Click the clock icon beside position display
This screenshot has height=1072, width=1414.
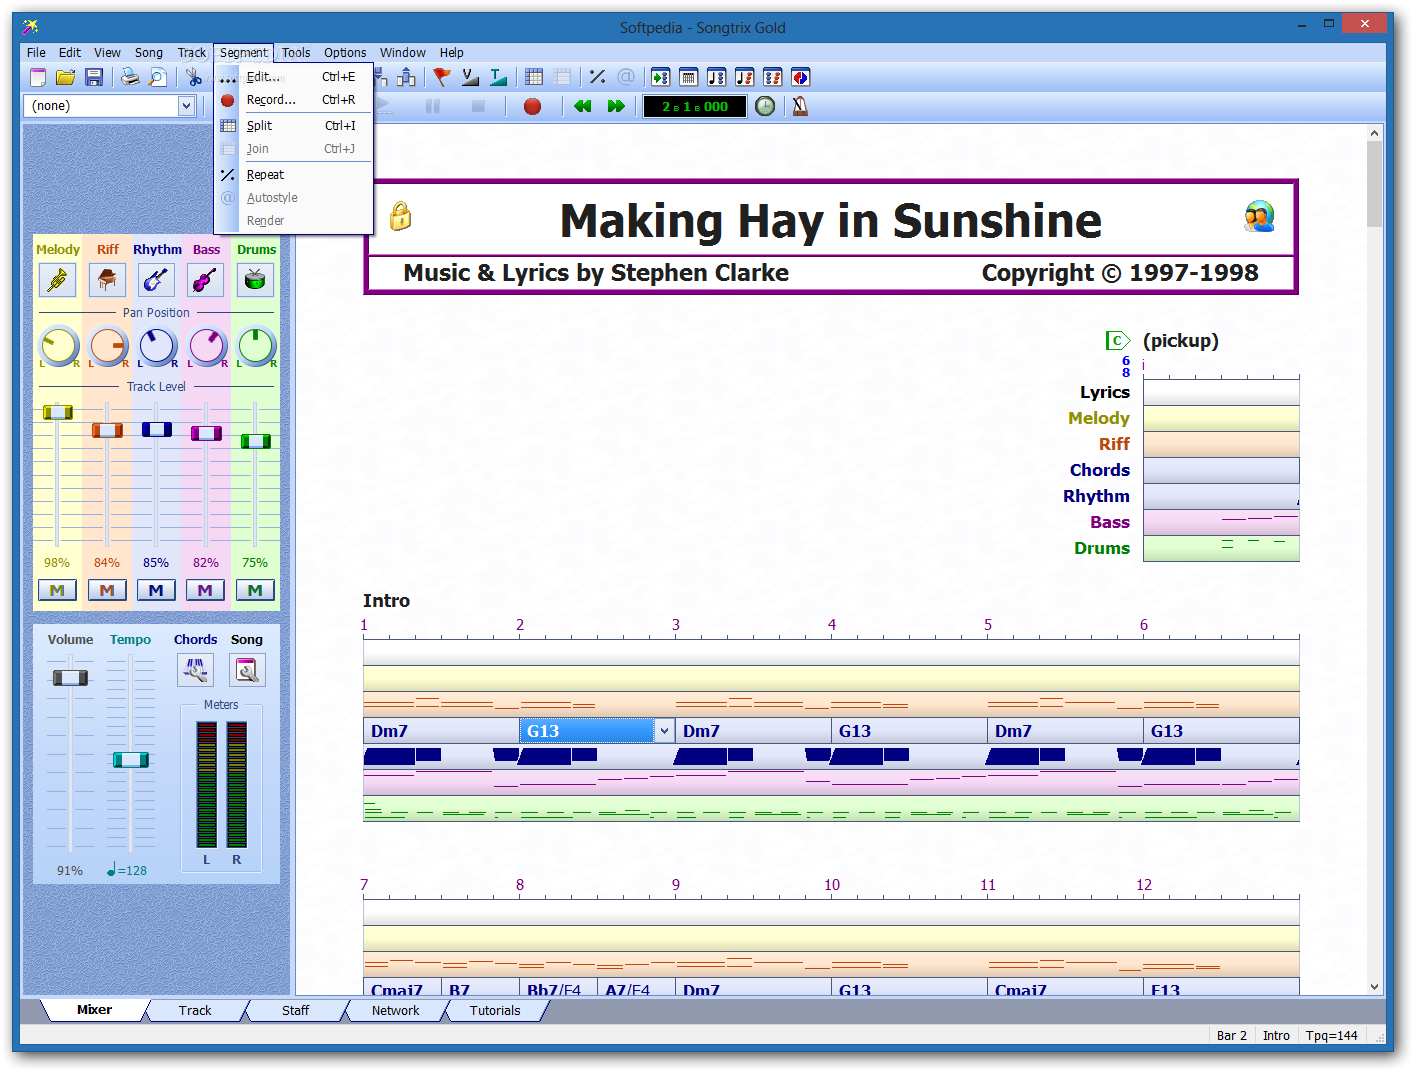pyautogui.click(x=765, y=106)
